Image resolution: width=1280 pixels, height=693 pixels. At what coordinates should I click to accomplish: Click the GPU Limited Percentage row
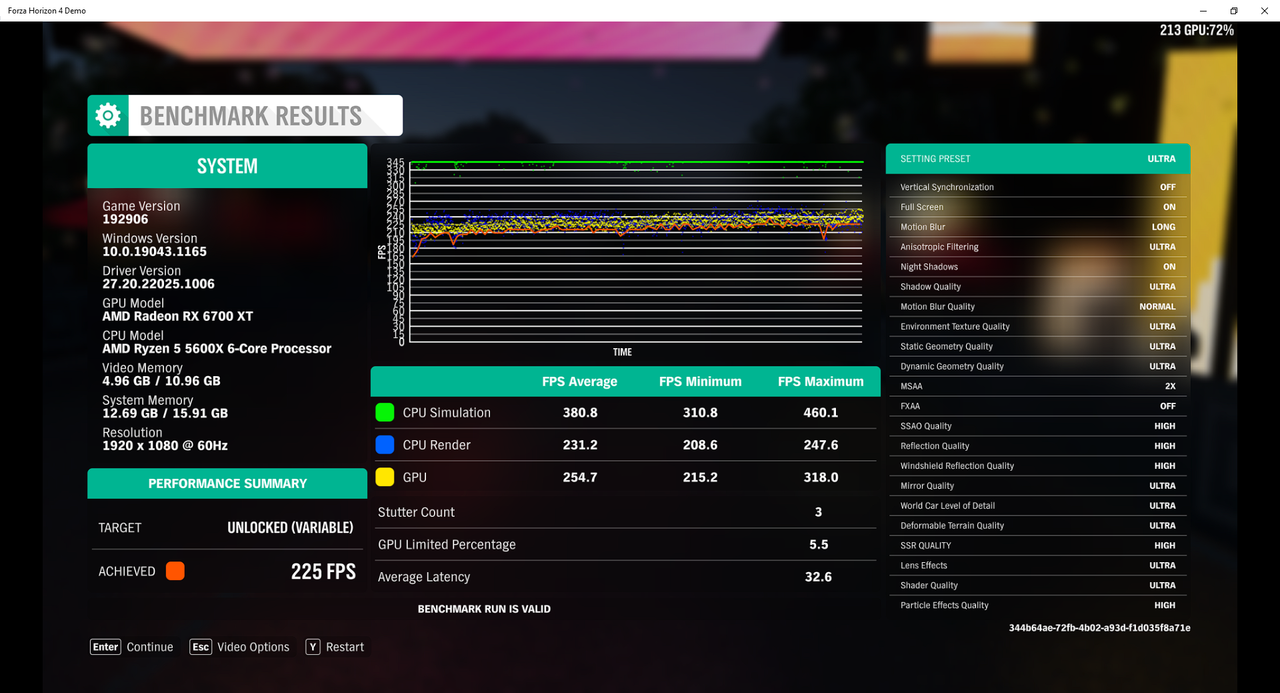tap(625, 544)
